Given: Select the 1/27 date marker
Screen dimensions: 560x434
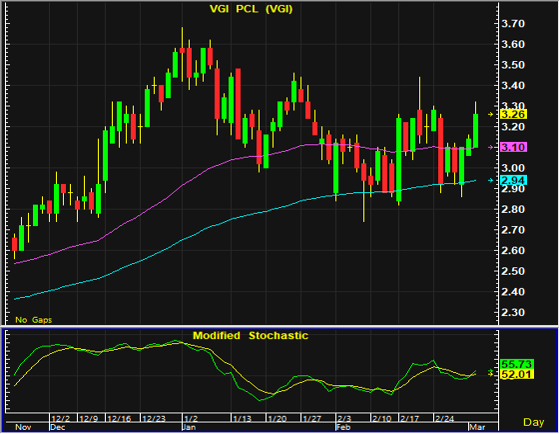Looking at the screenshot, I should [x=311, y=419].
